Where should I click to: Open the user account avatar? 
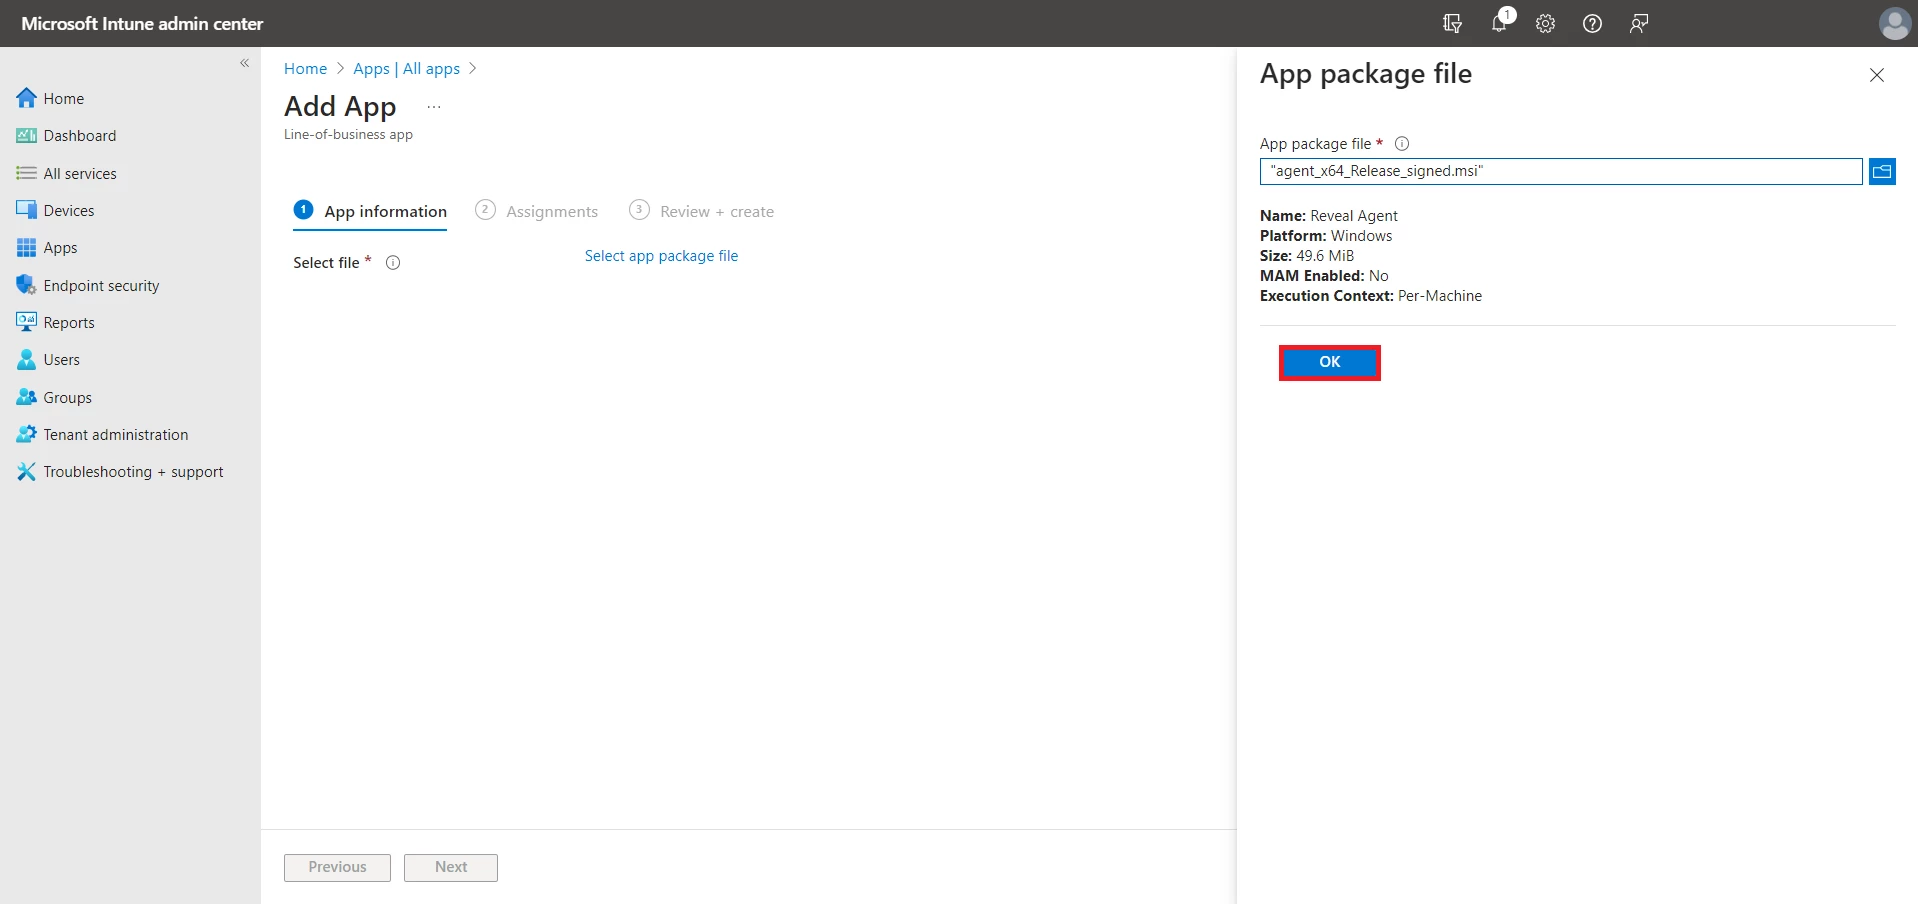click(1894, 23)
